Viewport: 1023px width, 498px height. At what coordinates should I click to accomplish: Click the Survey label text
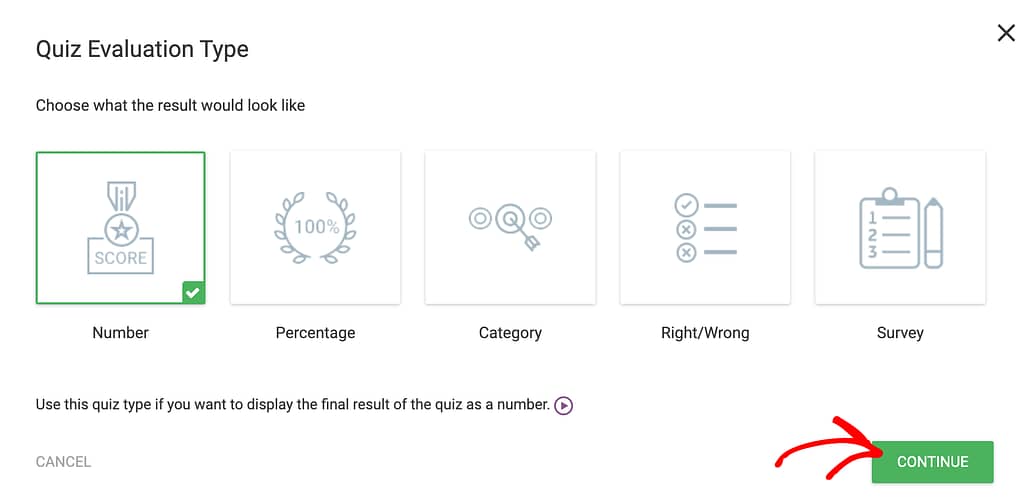click(x=900, y=333)
